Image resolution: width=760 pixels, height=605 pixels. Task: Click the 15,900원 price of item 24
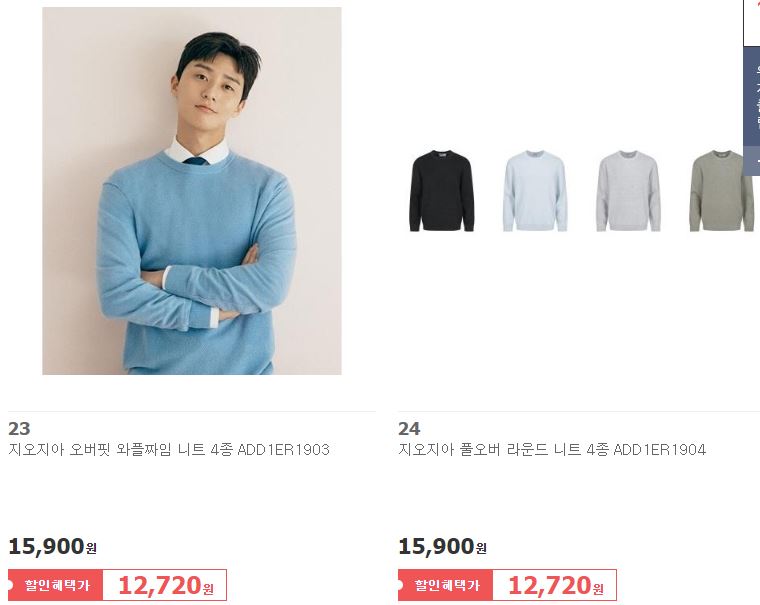(442, 546)
